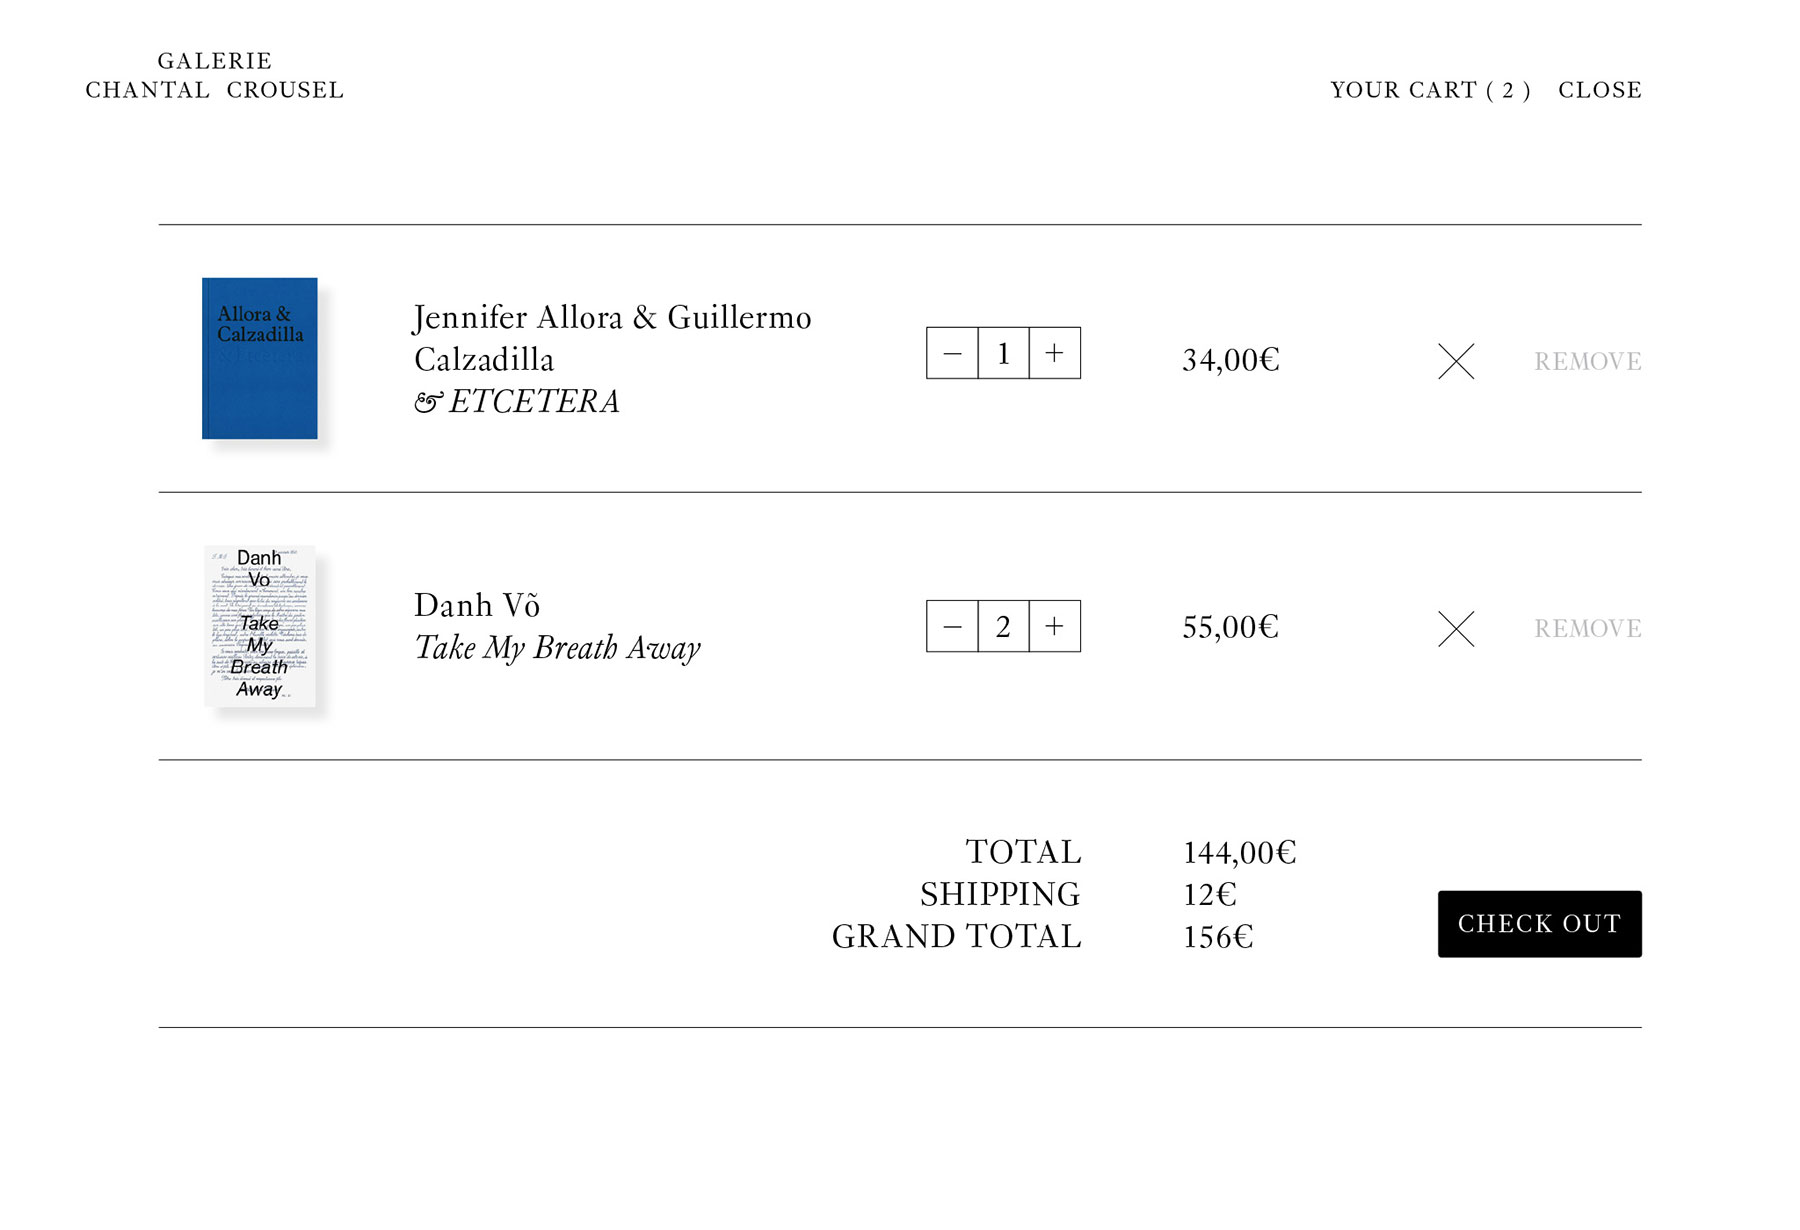Open the Danh Vo book cover thumbnail
The width and height of the screenshot is (1800, 1230).
coord(260,626)
